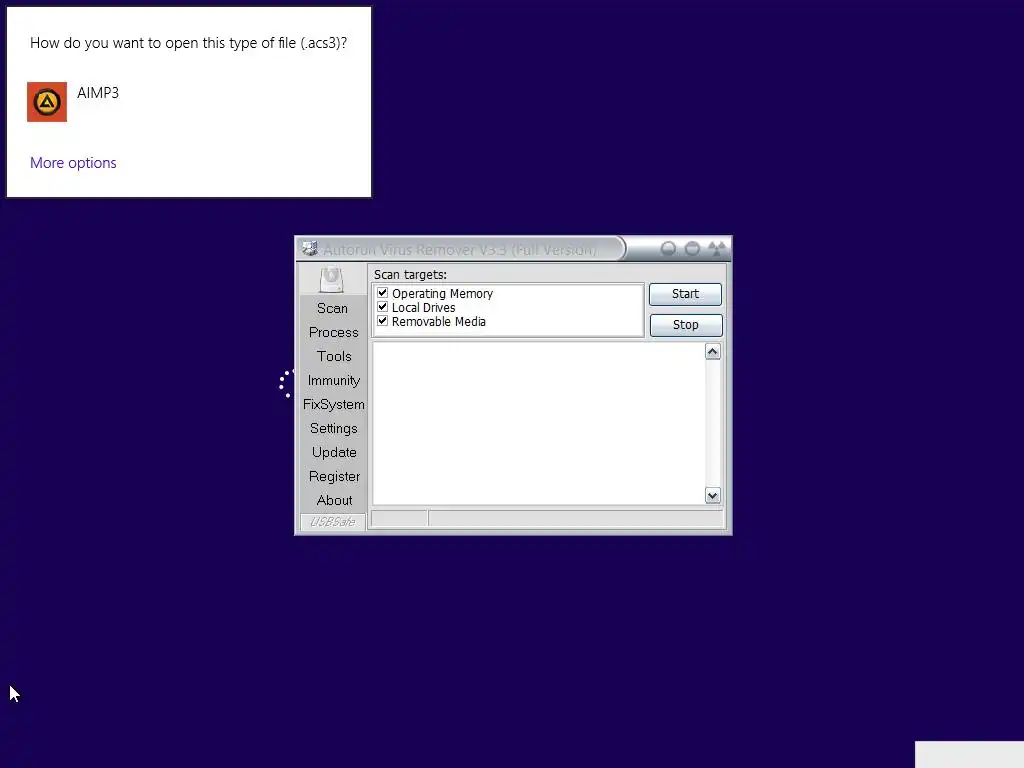Open the Process section
The width and height of the screenshot is (1024, 768).
tap(334, 332)
